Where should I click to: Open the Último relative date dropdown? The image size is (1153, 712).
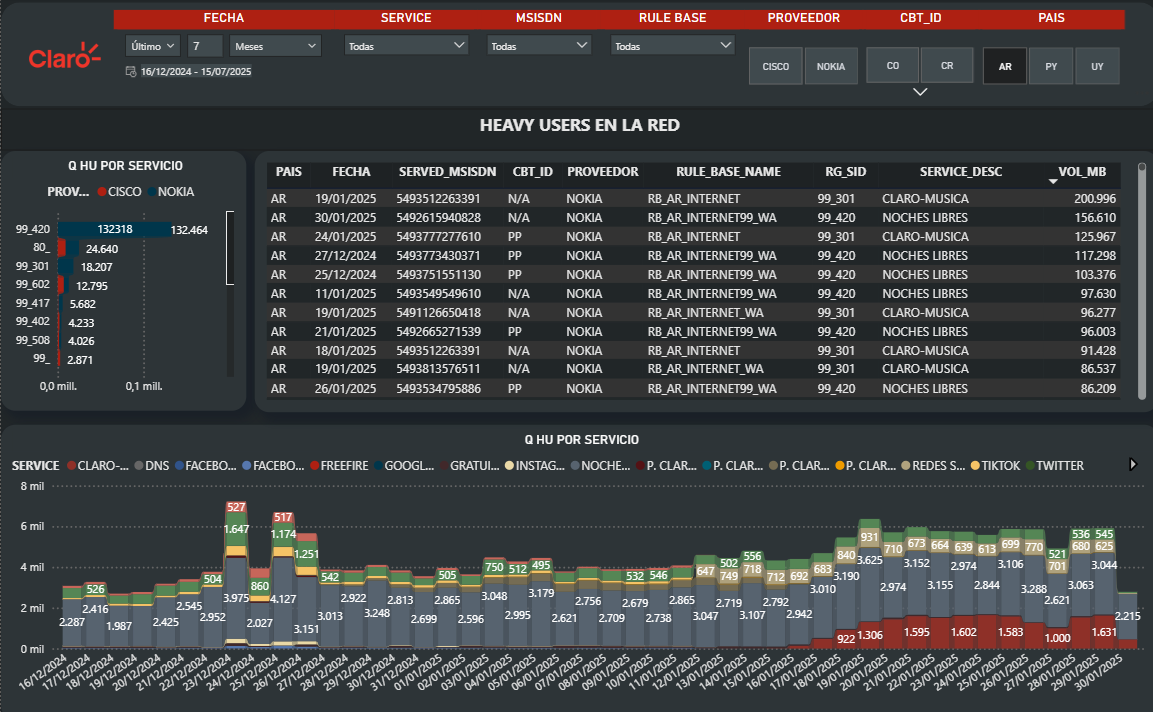click(x=152, y=46)
